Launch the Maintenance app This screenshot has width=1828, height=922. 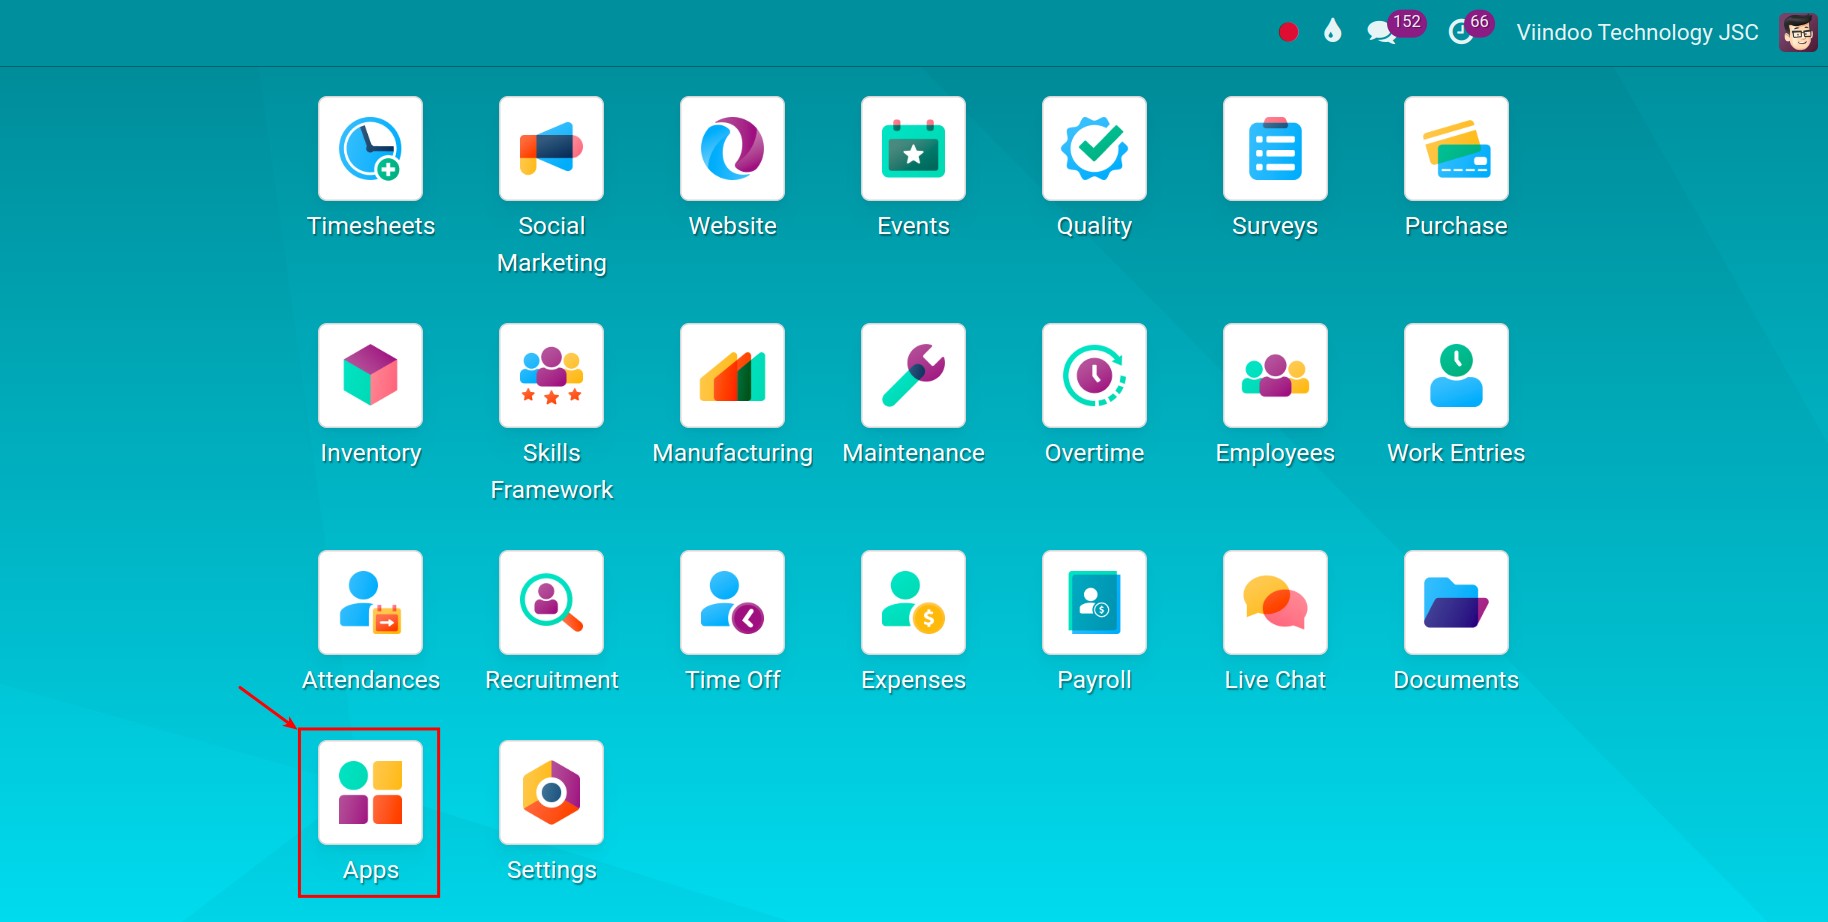click(913, 376)
